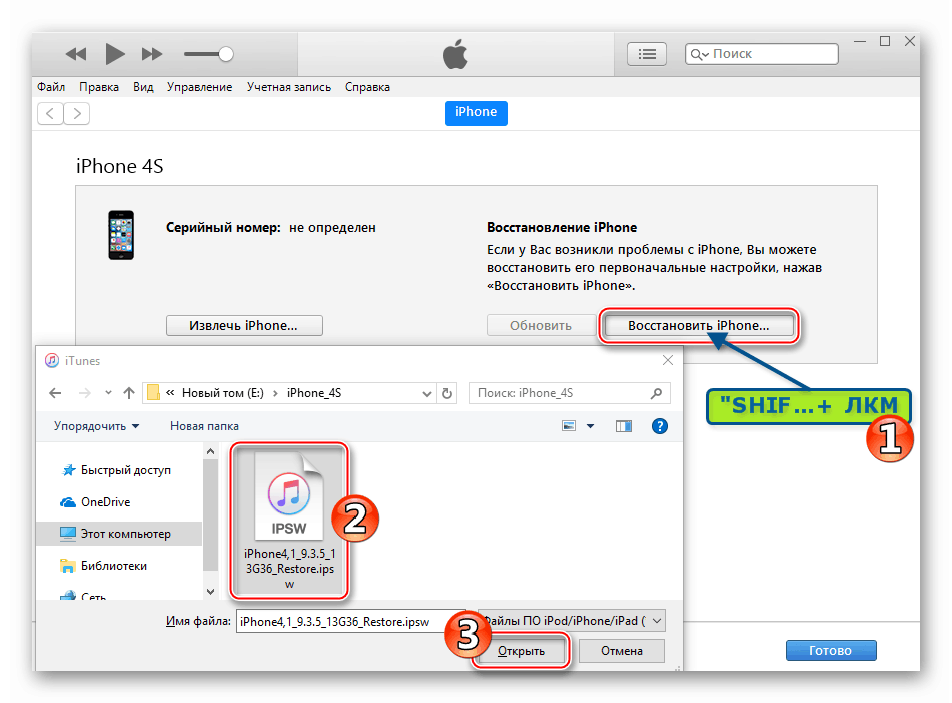
Task: Click sidebar scrollbar up arrow
Action: tap(210, 451)
